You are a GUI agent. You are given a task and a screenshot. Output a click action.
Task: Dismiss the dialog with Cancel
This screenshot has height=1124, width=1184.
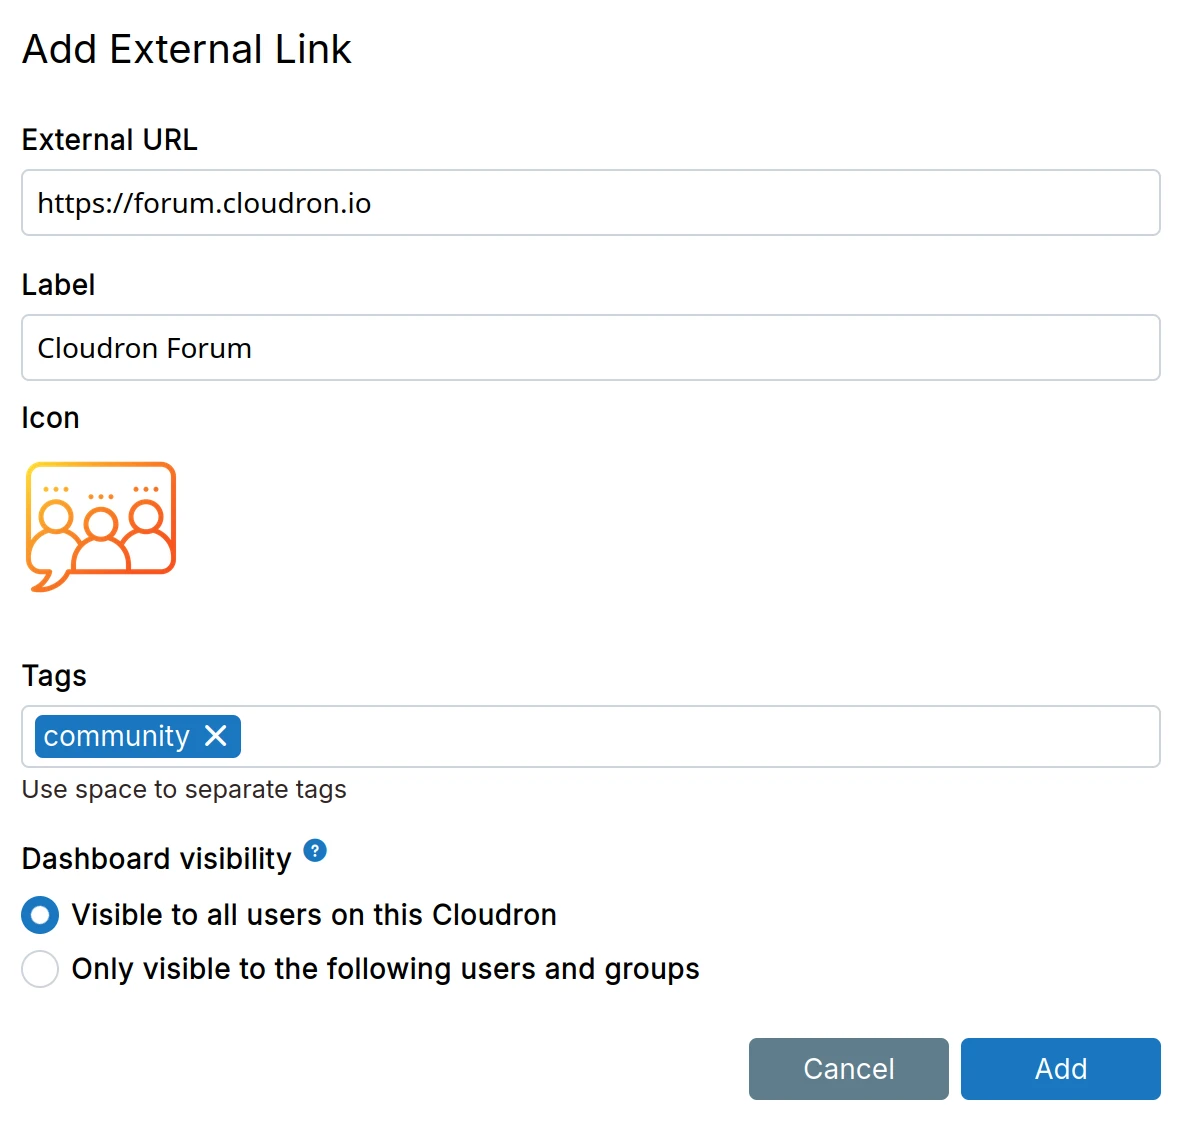click(x=848, y=1068)
